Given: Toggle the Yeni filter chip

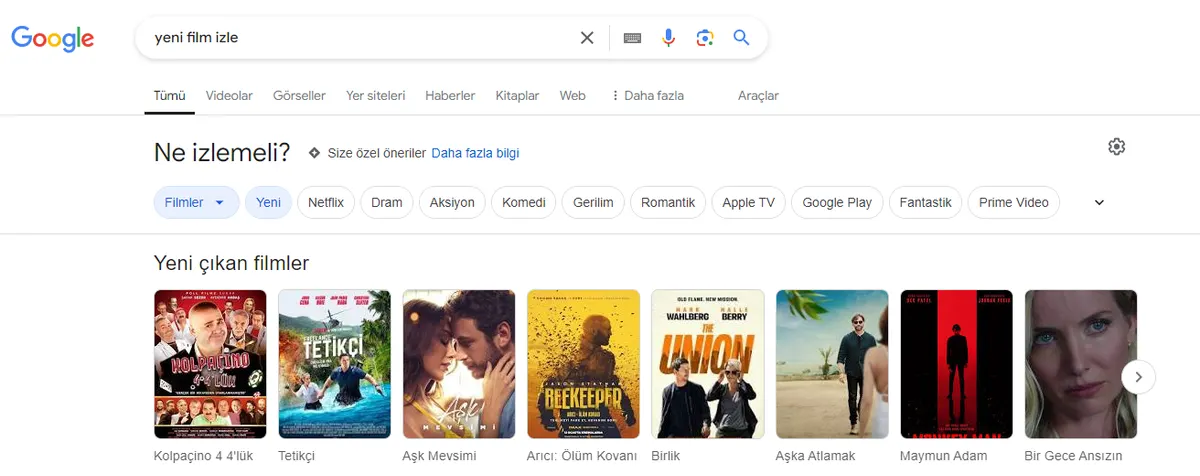Looking at the screenshot, I should [268, 202].
